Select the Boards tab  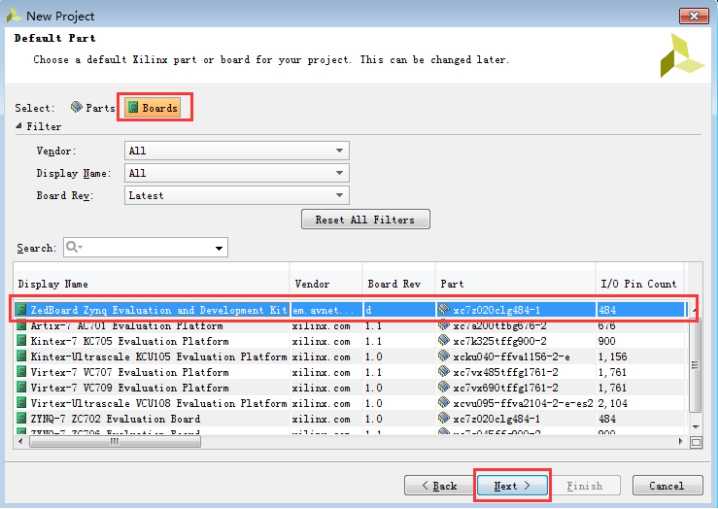tap(153, 108)
